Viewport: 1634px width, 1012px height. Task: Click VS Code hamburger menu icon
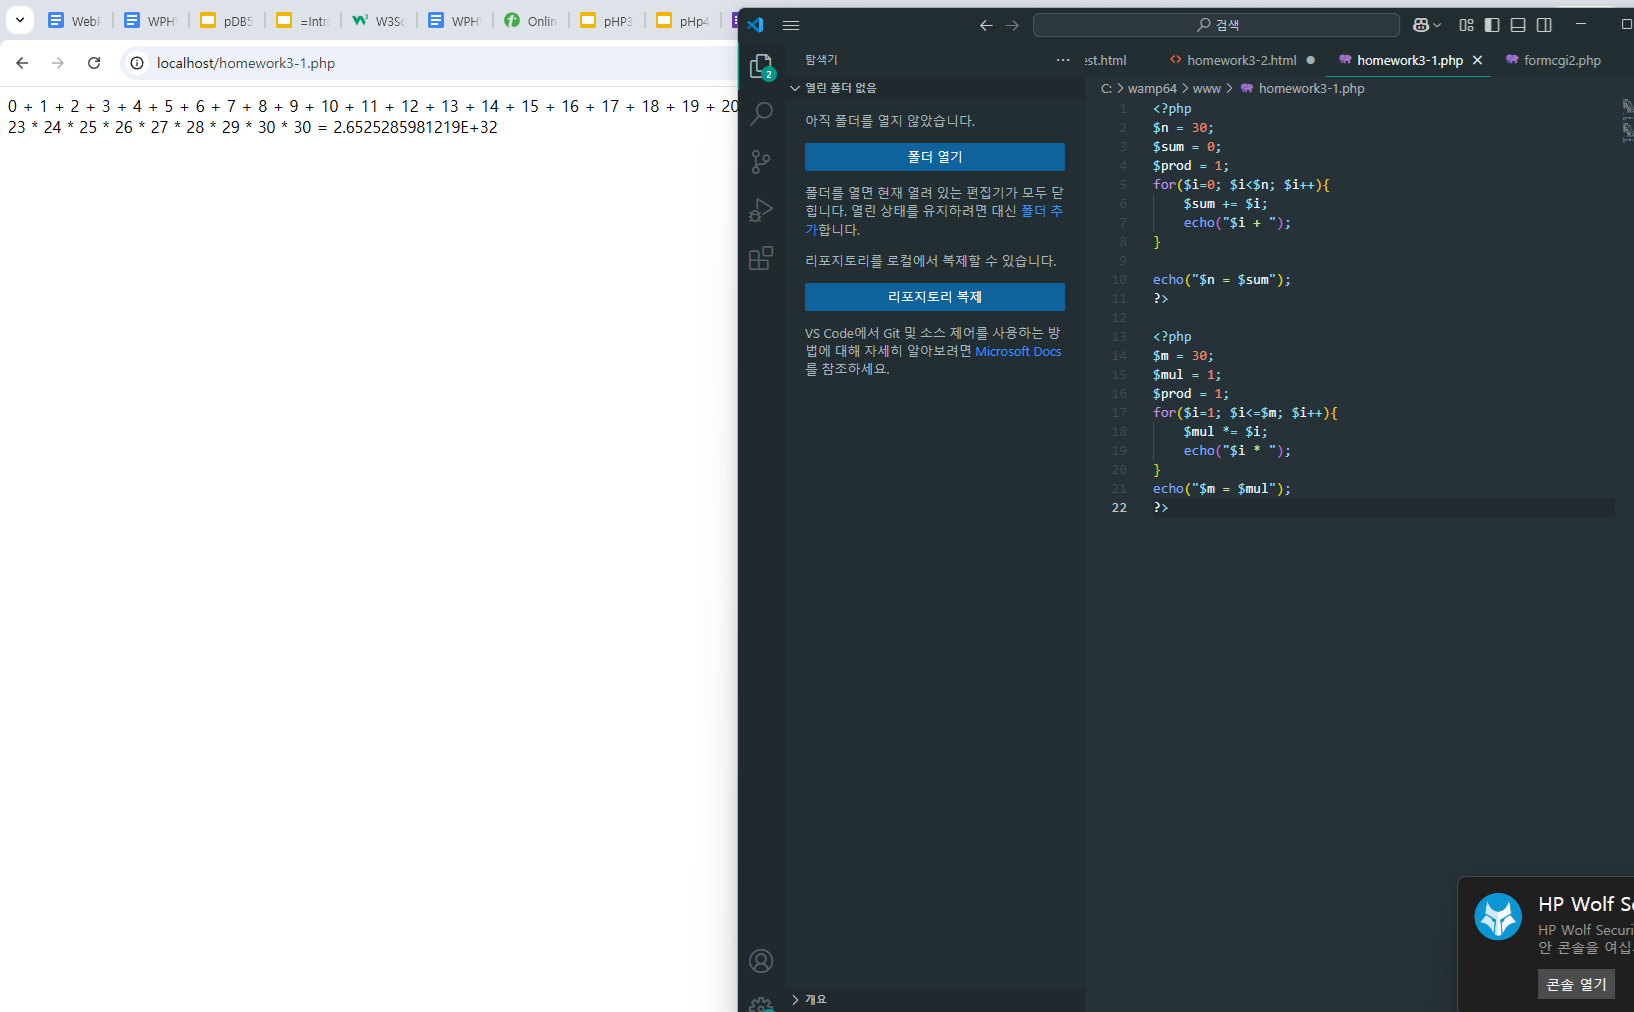click(x=791, y=25)
